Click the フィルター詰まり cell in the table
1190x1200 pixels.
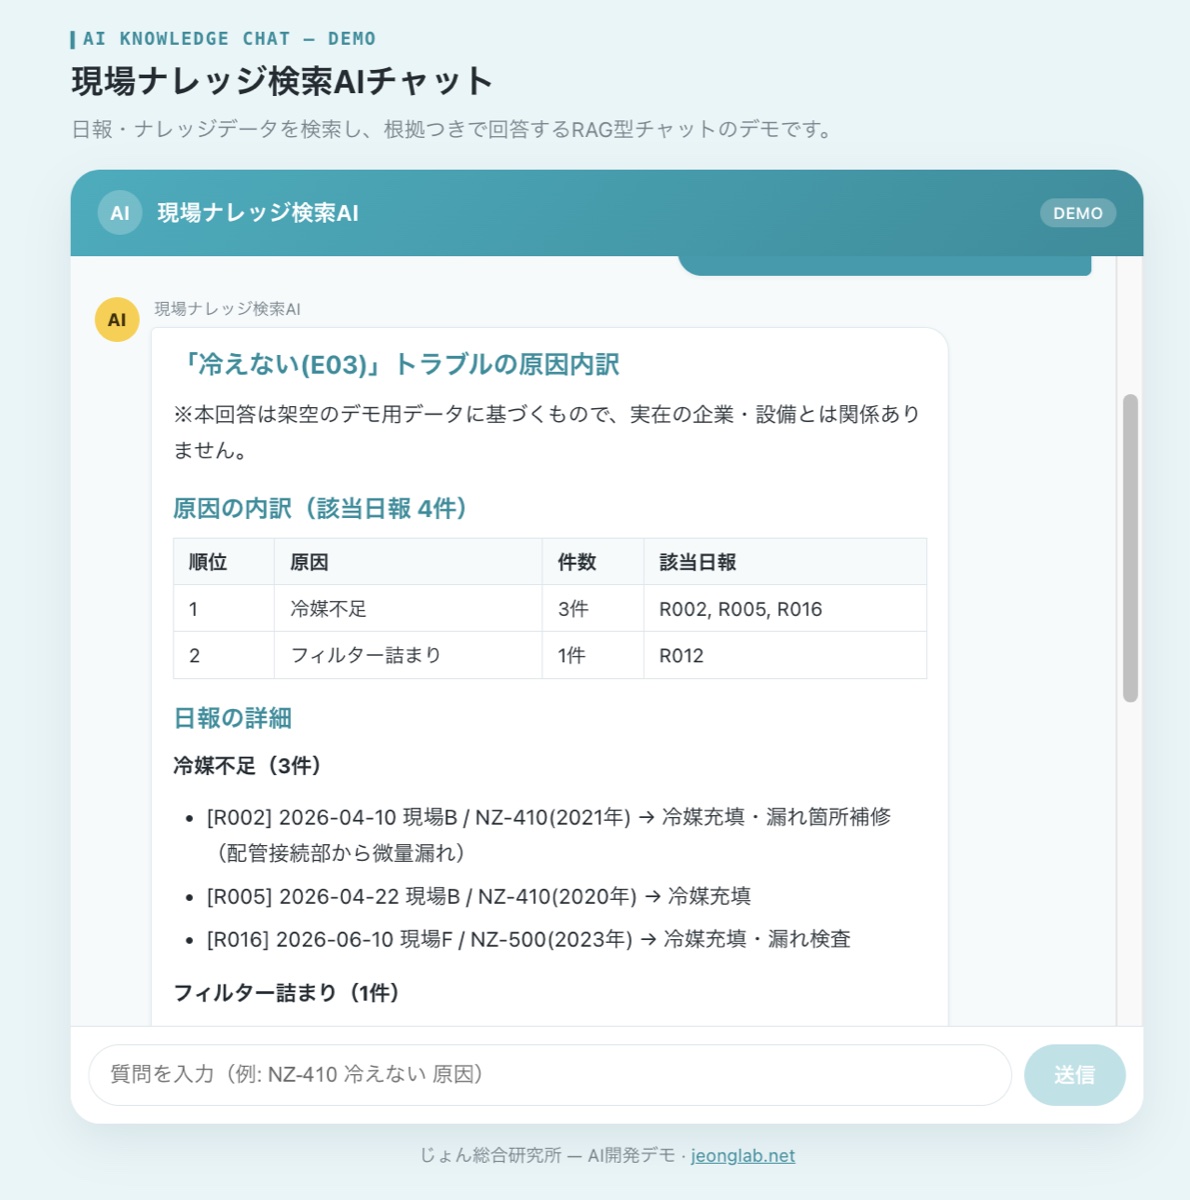click(408, 656)
